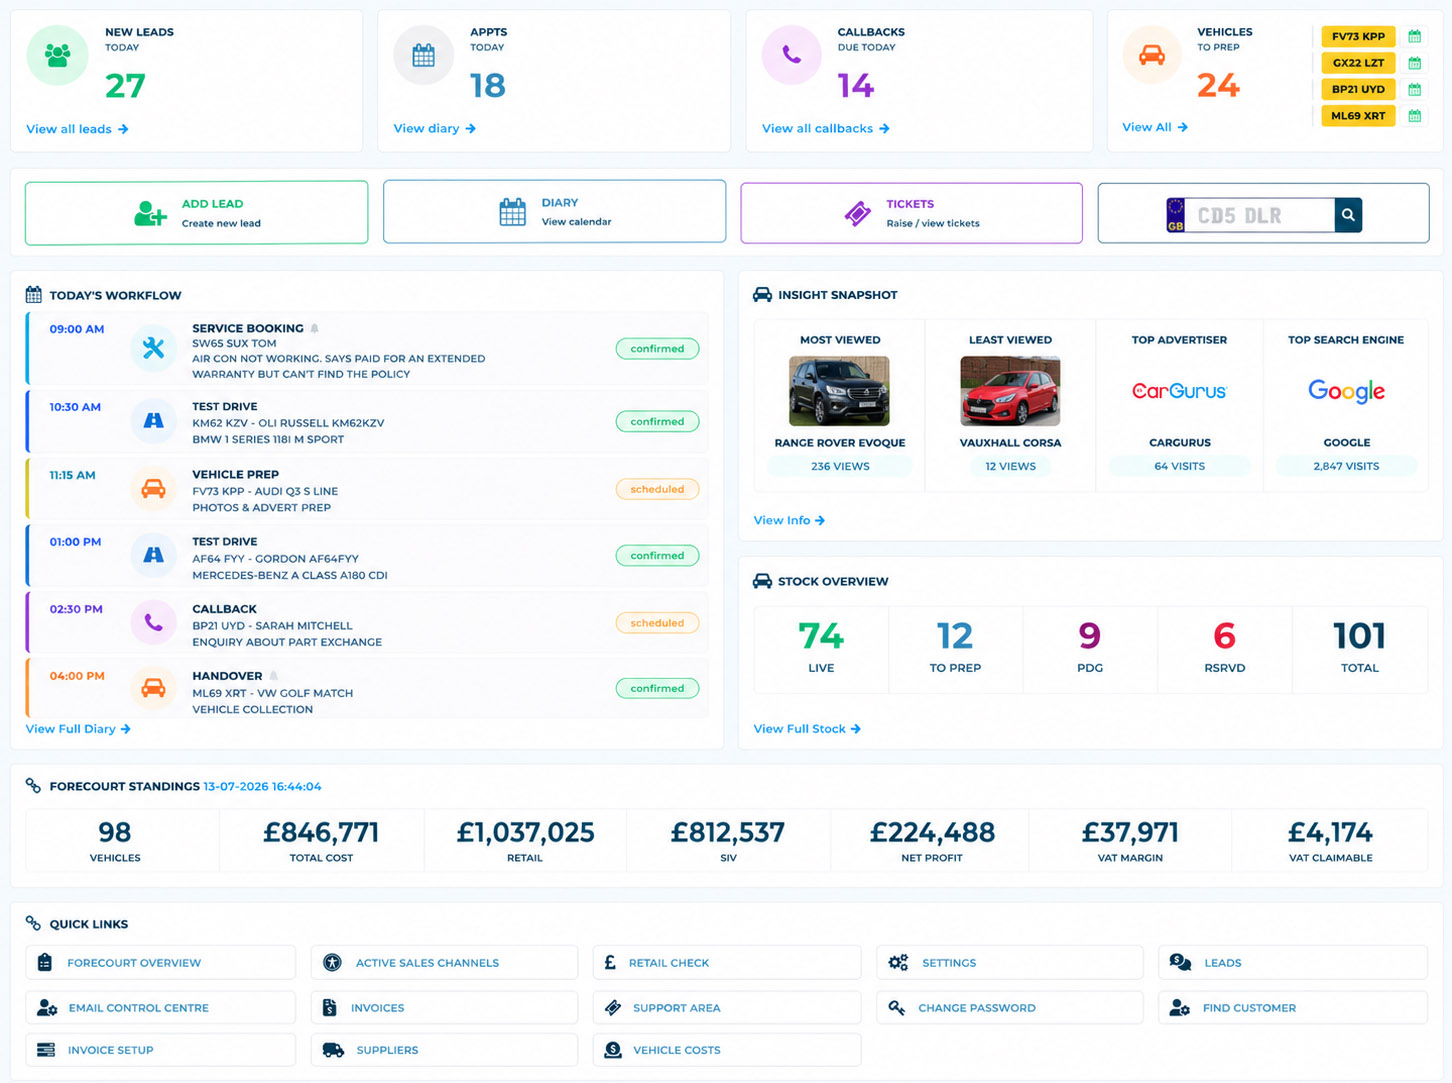The image size is (1452, 1083).
Task: Select the ML69 XRT yellow plate
Action: pyautogui.click(x=1358, y=116)
